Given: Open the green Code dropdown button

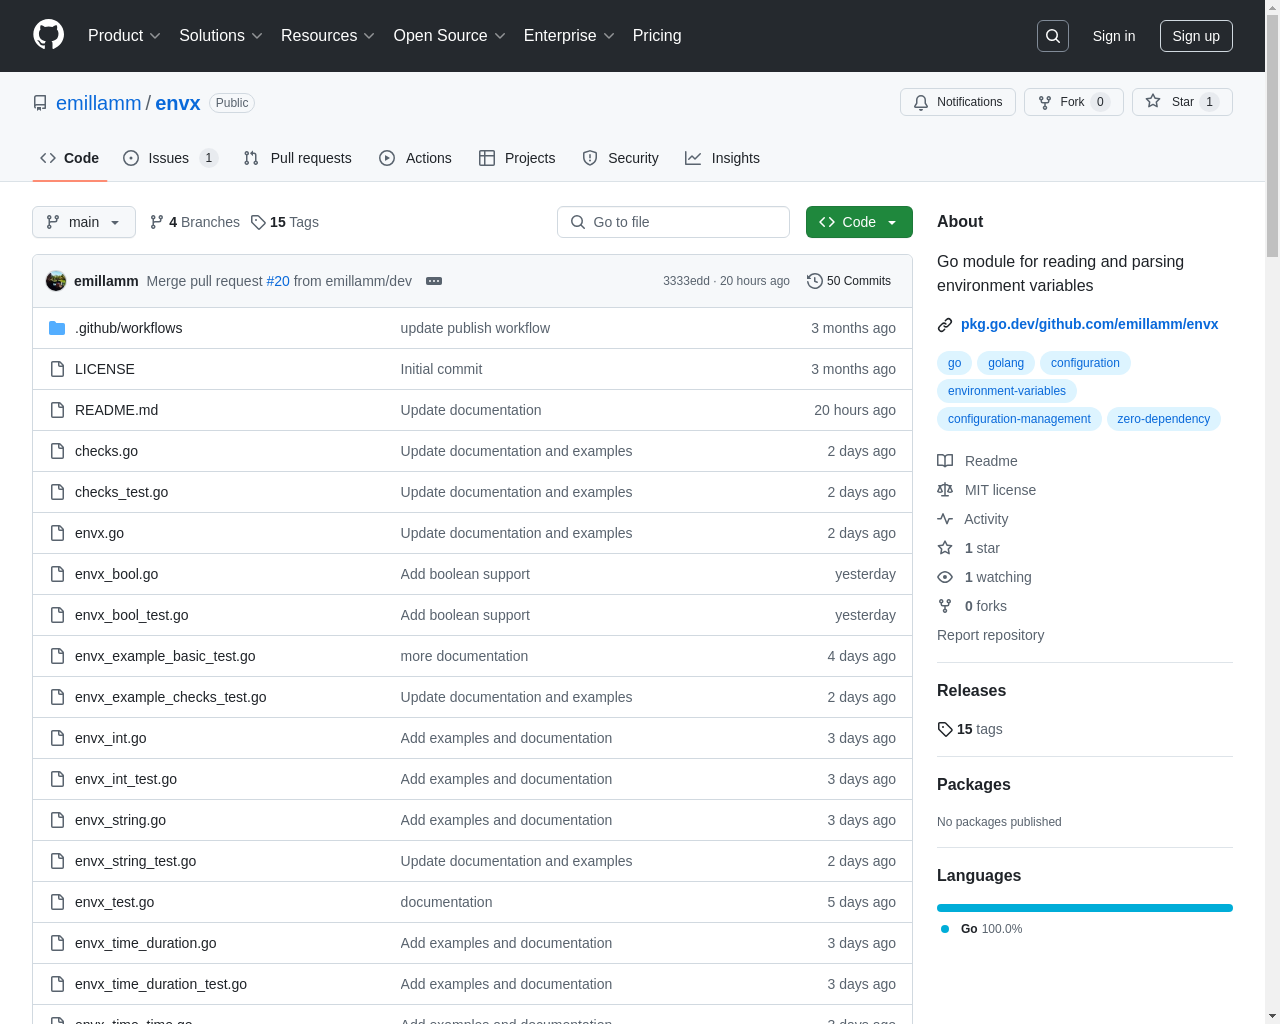Looking at the screenshot, I should 859,222.
